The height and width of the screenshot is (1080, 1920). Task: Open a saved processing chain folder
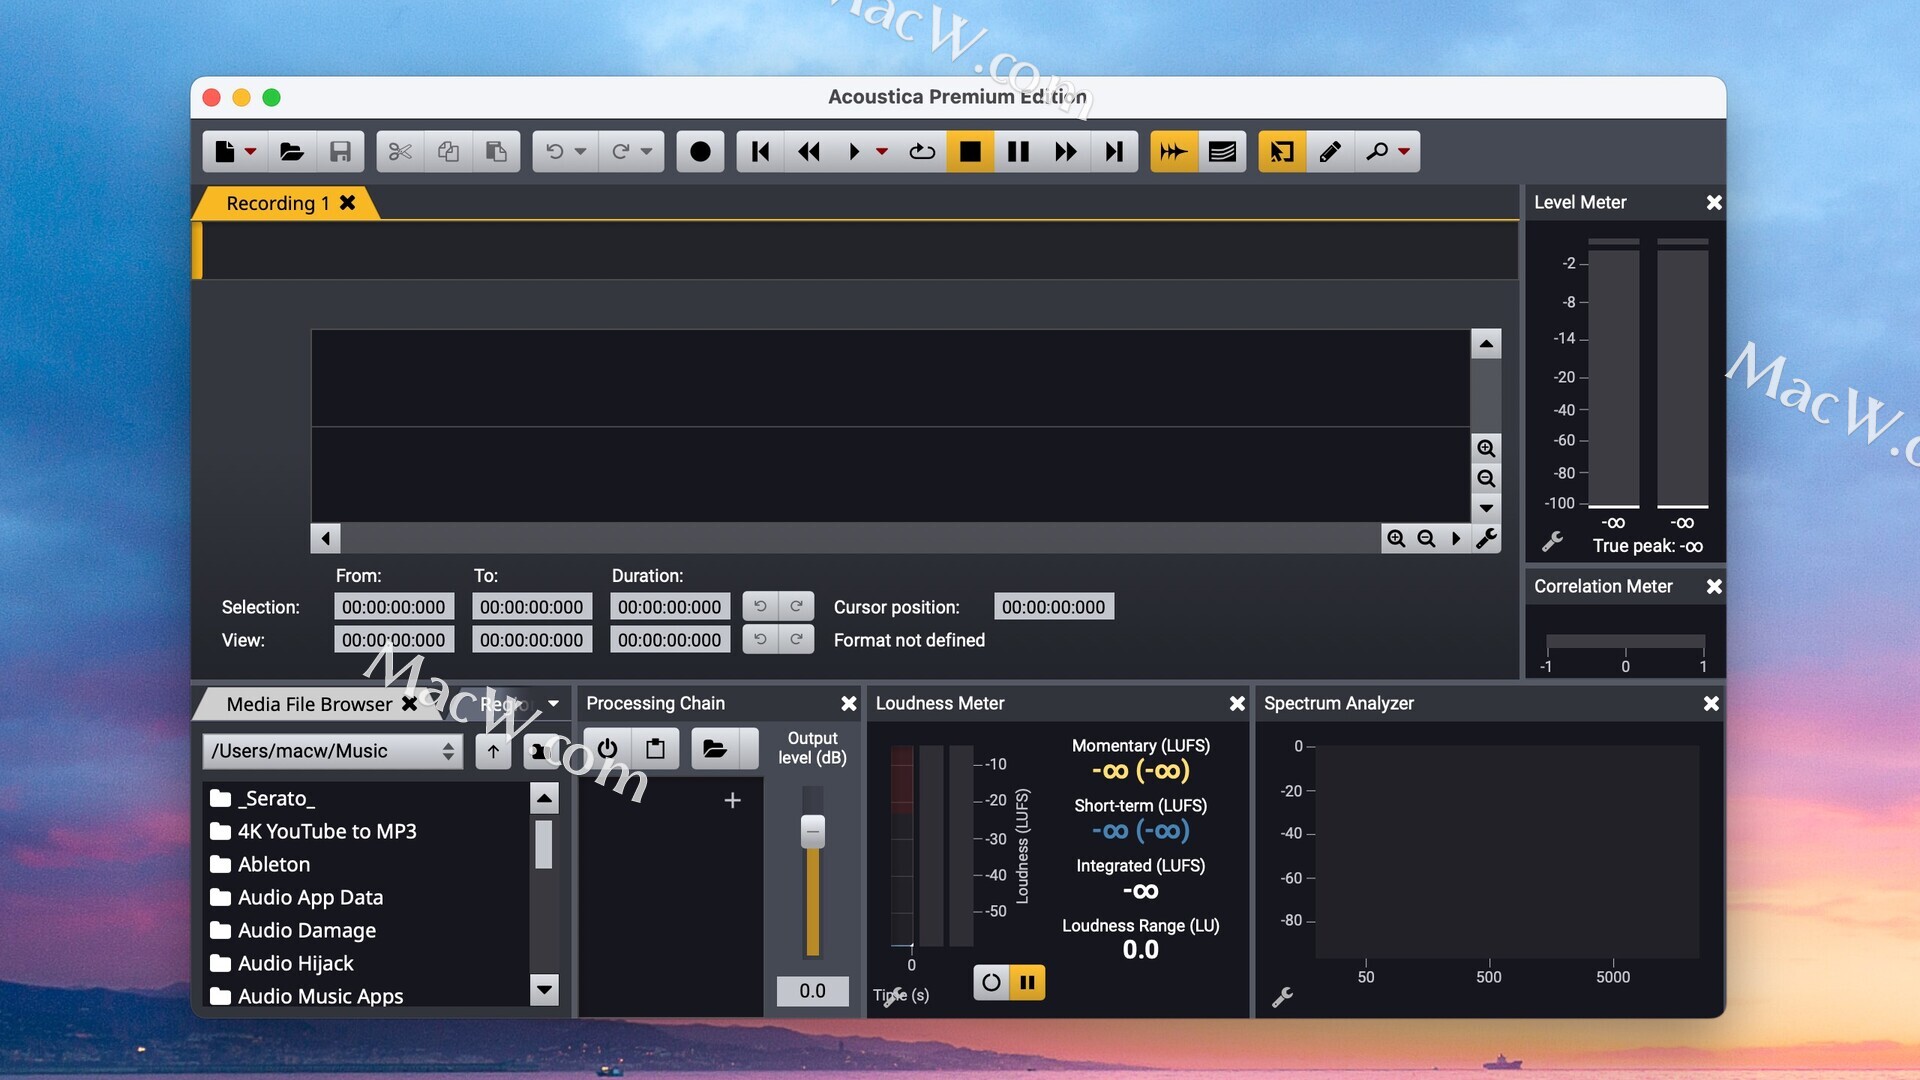pos(714,748)
